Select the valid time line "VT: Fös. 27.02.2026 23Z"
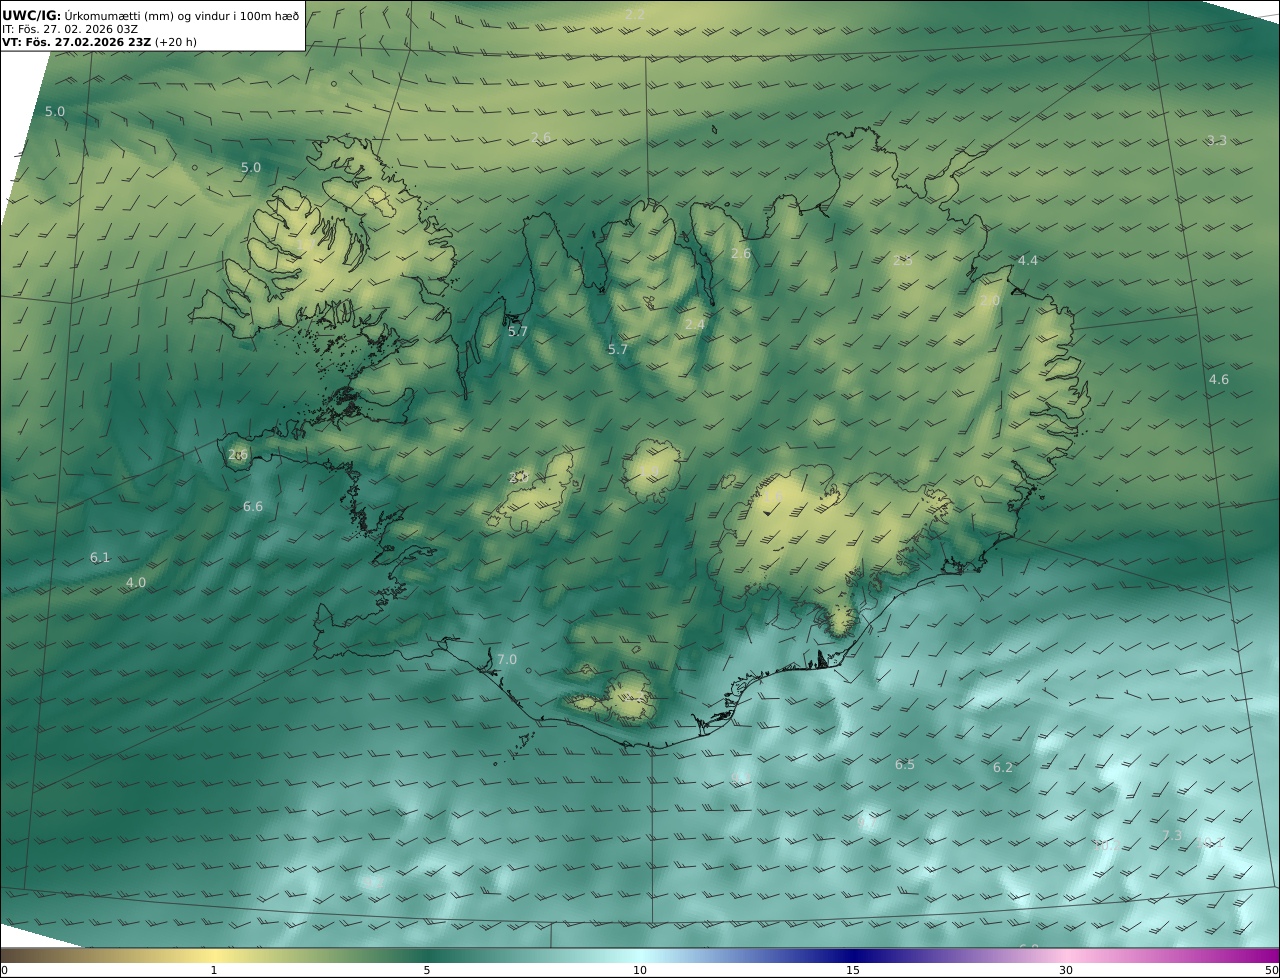This screenshot has height=978, width=1280. pyautogui.click(x=76, y=43)
